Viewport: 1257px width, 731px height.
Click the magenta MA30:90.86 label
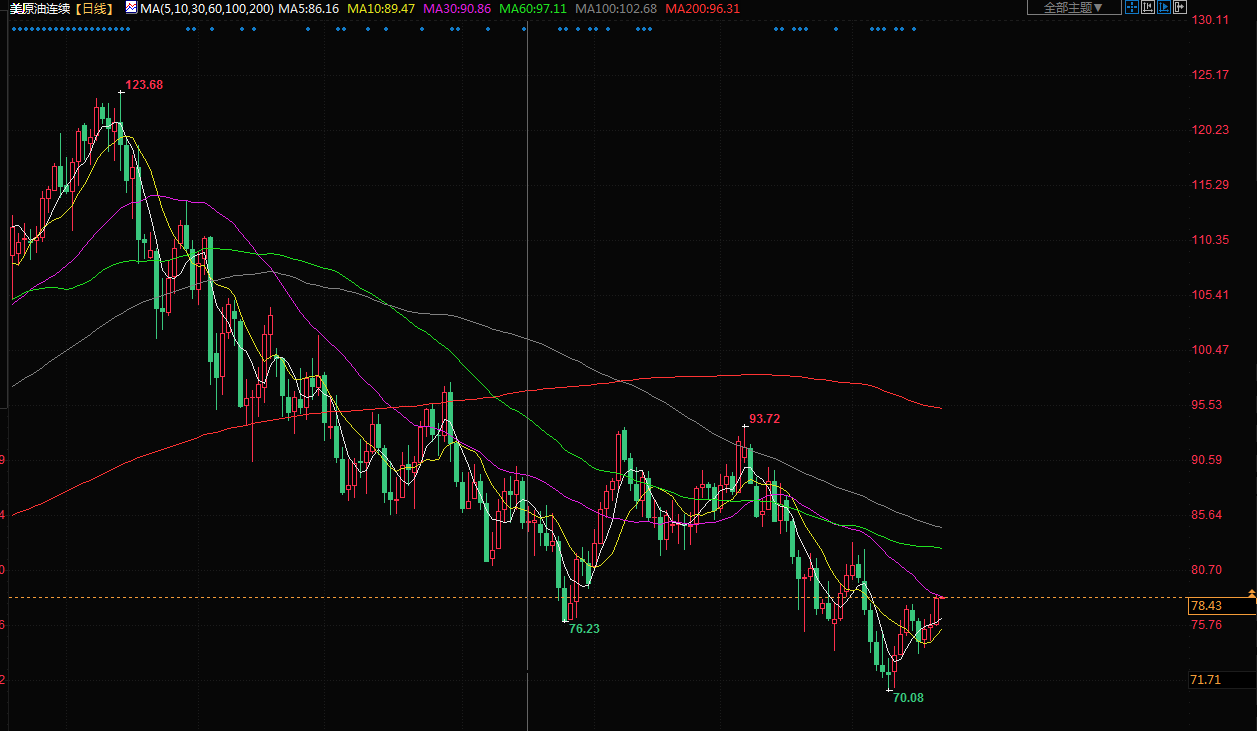point(457,8)
